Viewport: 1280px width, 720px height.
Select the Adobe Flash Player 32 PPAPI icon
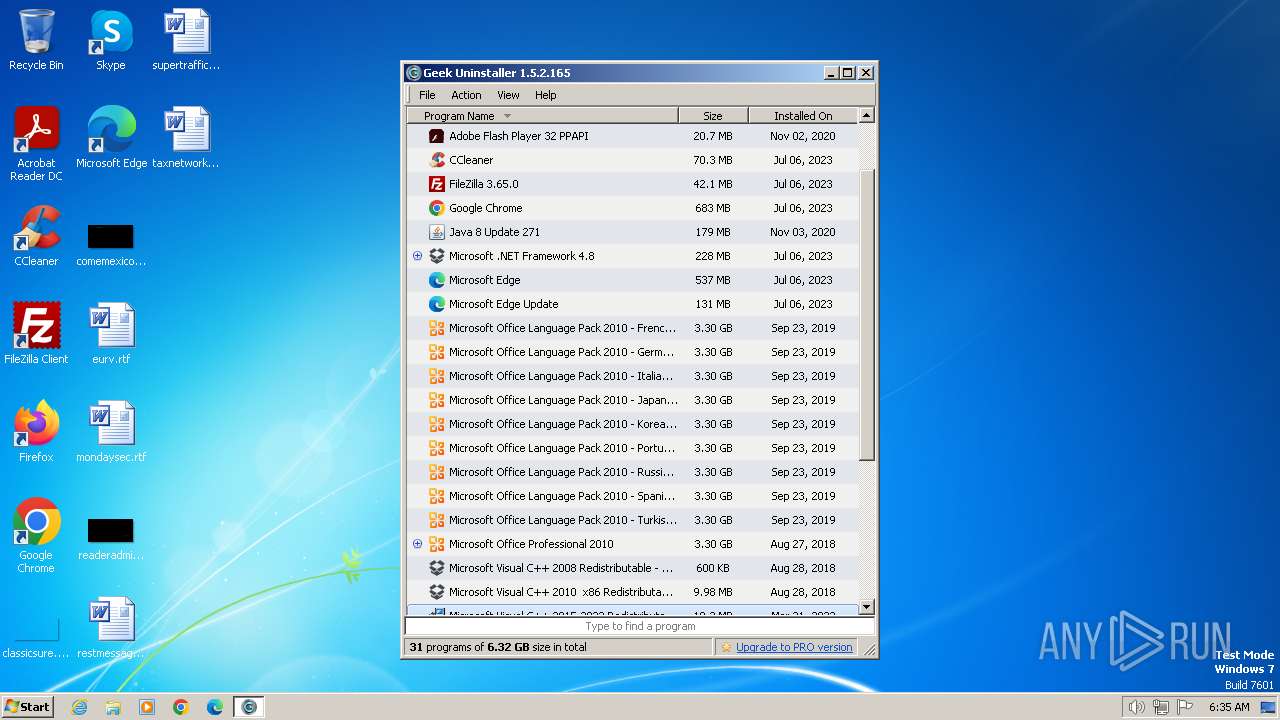point(436,136)
